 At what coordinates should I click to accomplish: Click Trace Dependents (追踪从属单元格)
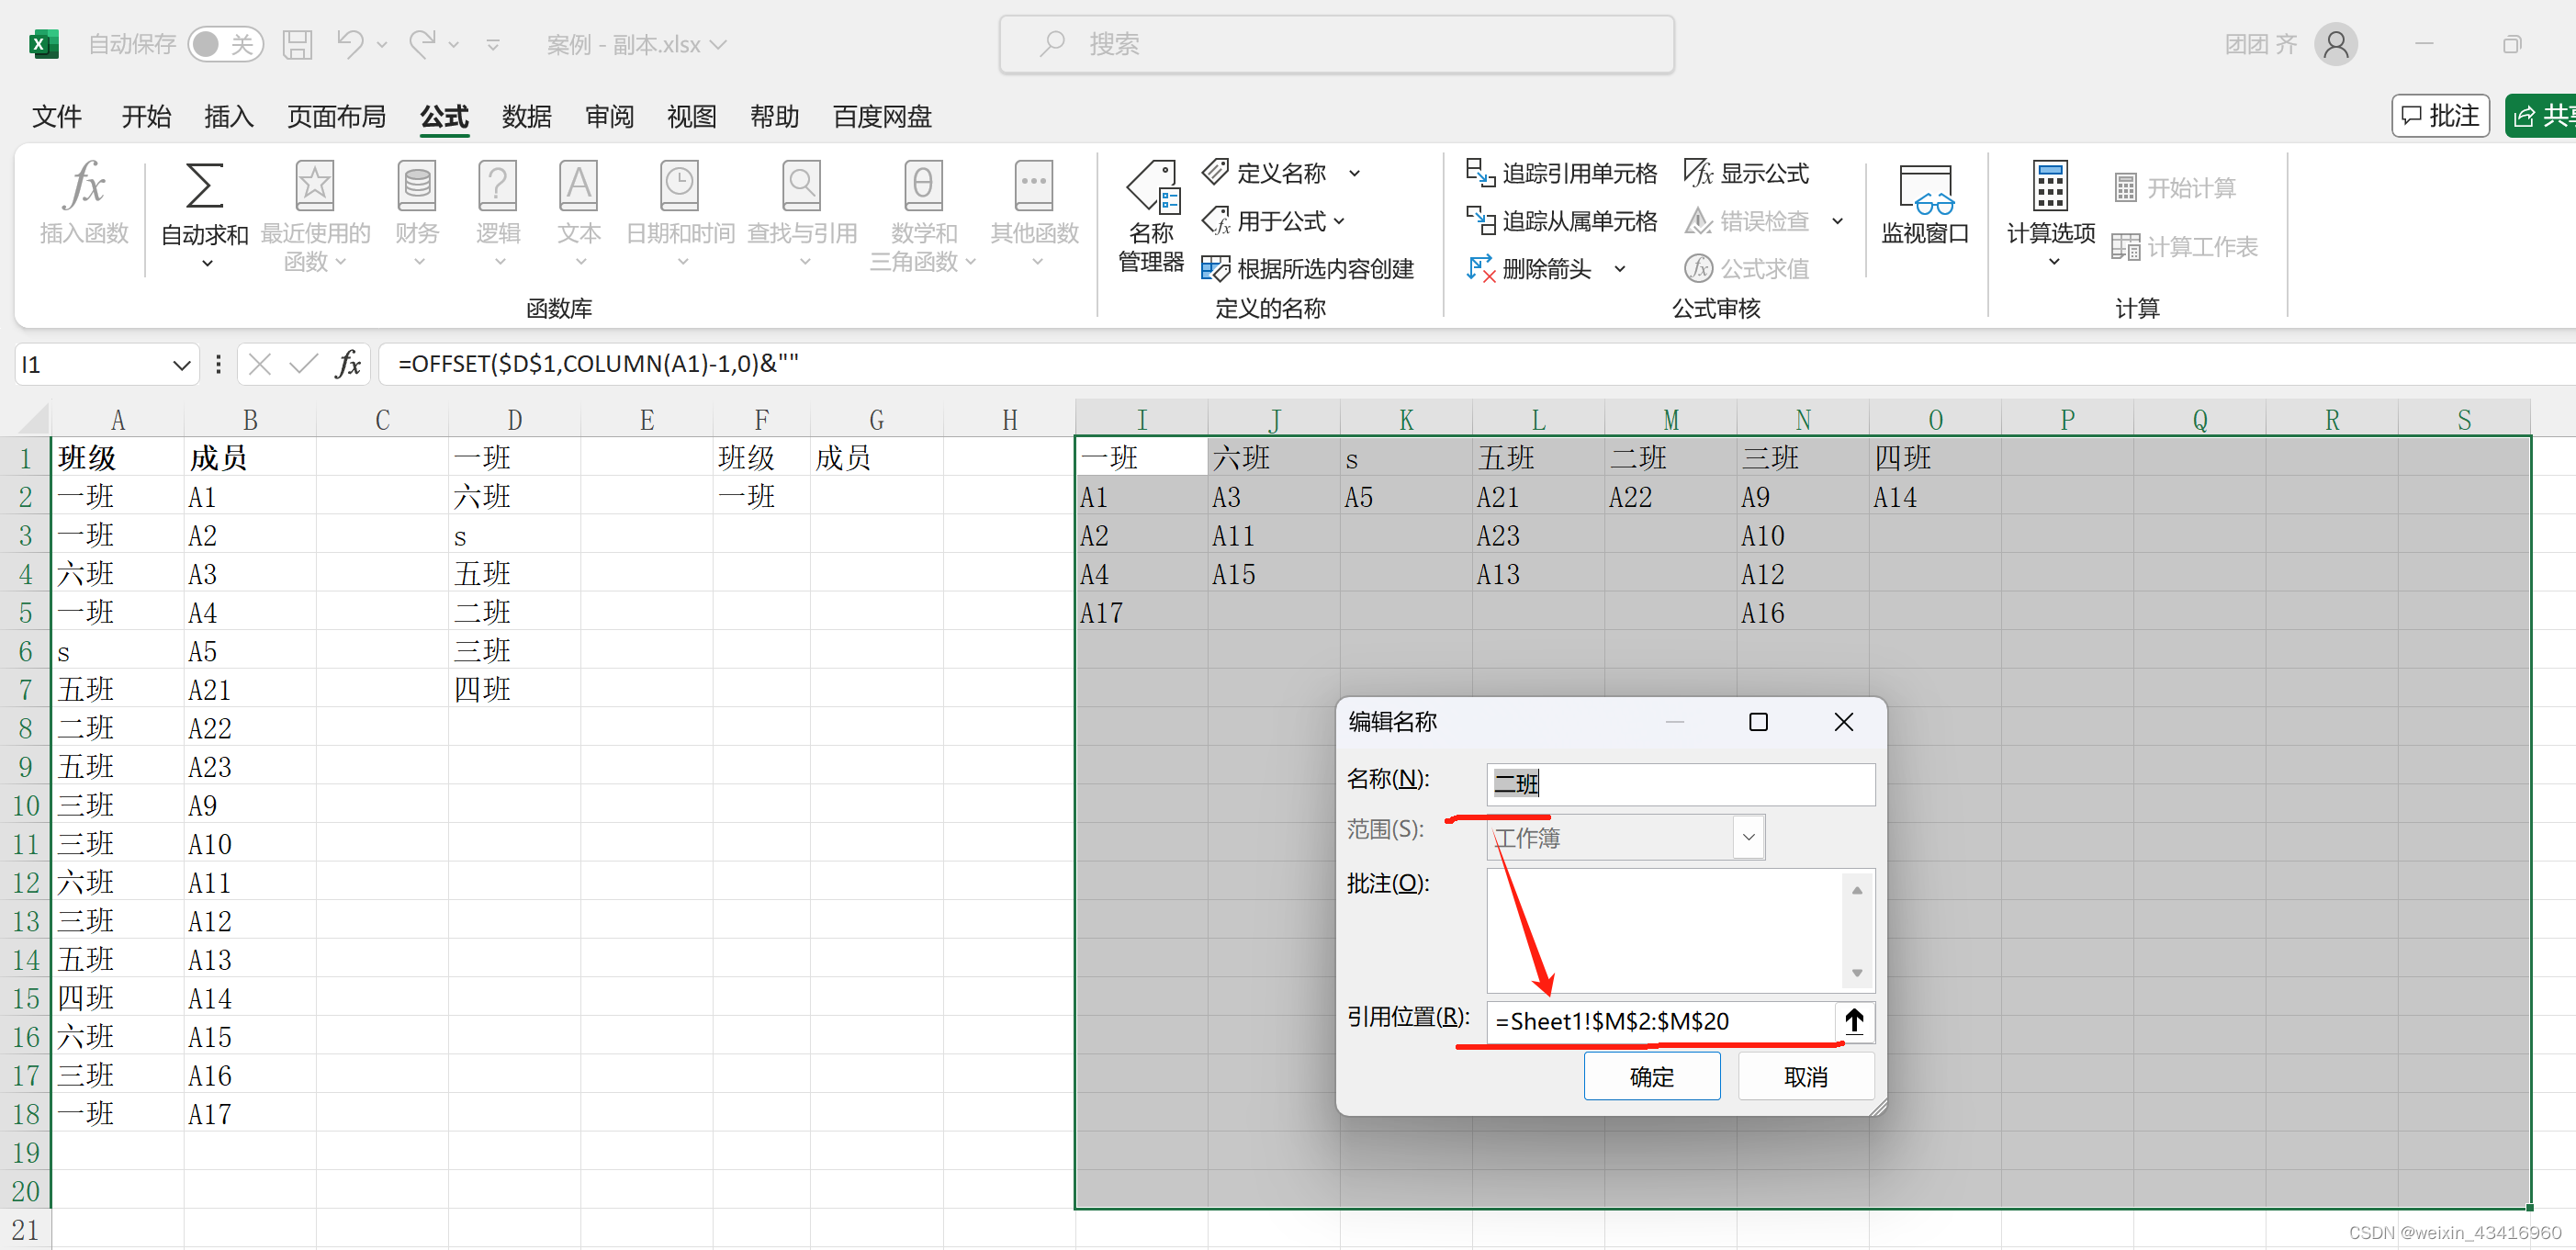click(x=1561, y=221)
